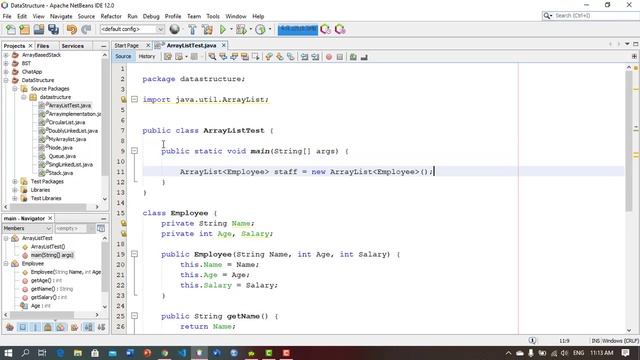Click the Find Selection magnifier icon in editor toolbar
Viewport: 640px width, 360px height.
pos(212,57)
